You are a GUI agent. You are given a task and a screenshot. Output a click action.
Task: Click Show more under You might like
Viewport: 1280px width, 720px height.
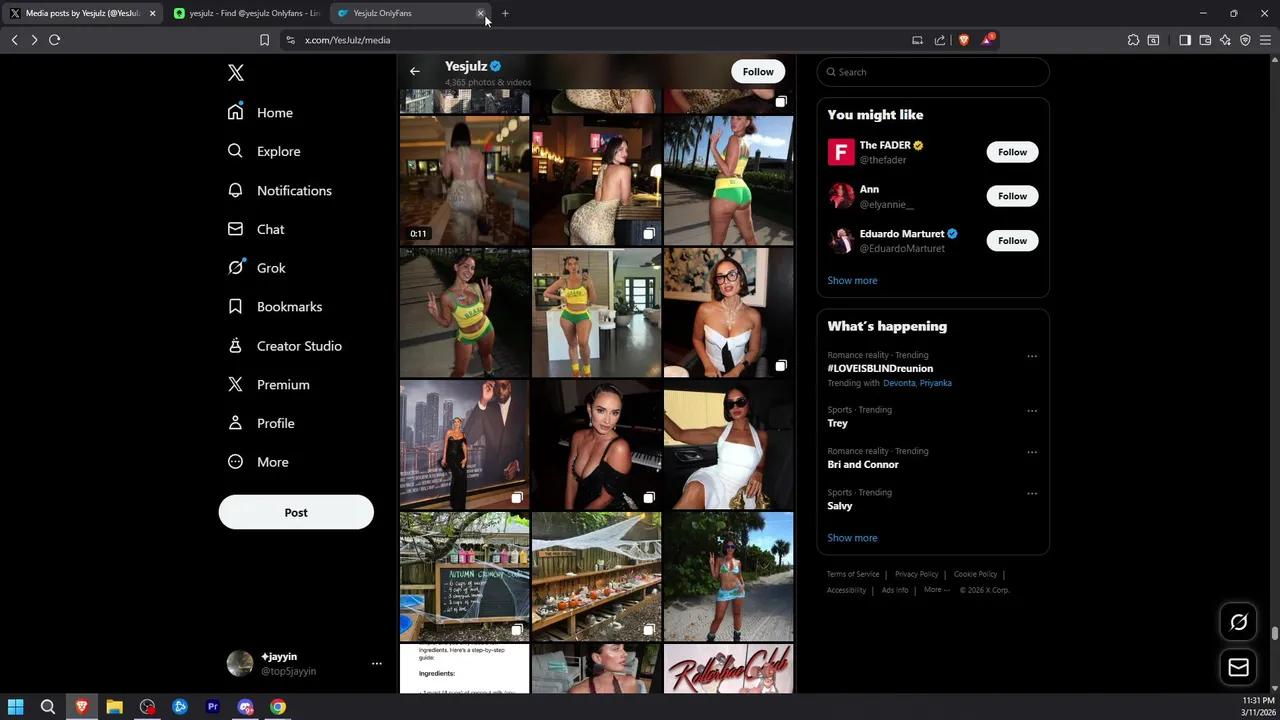(x=852, y=280)
